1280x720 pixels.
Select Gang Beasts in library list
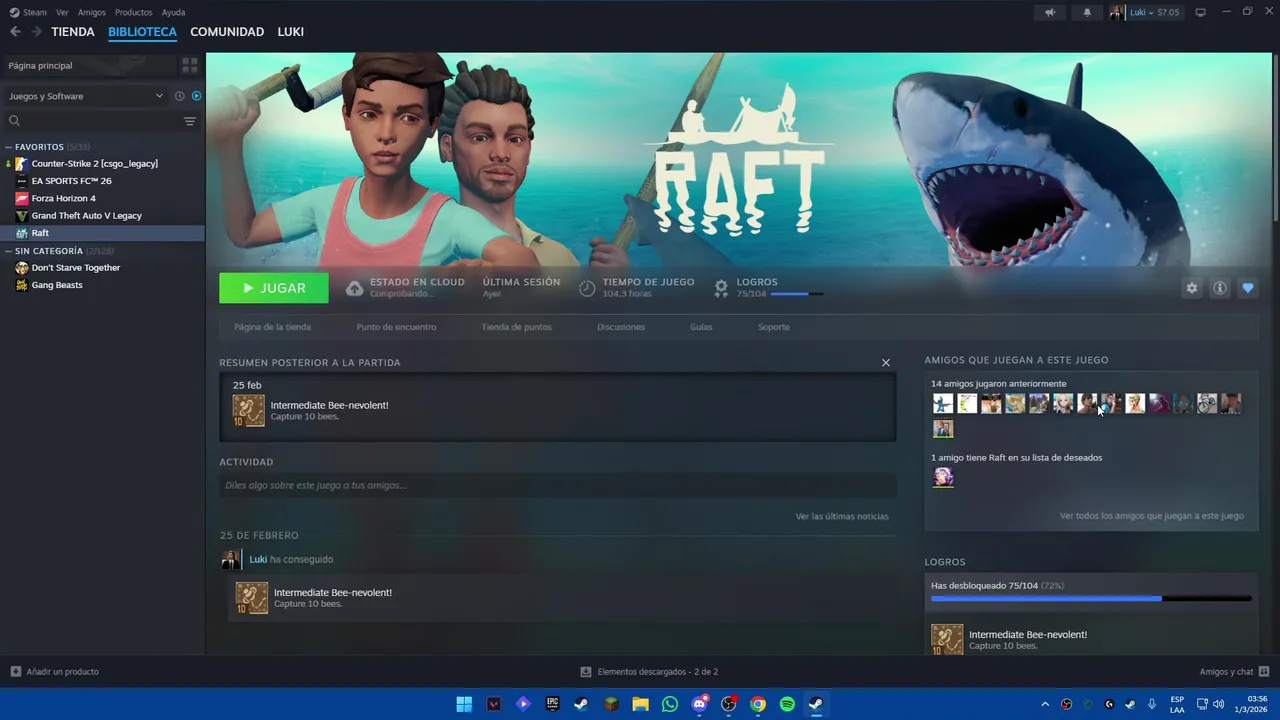pyautogui.click(x=57, y=285)
